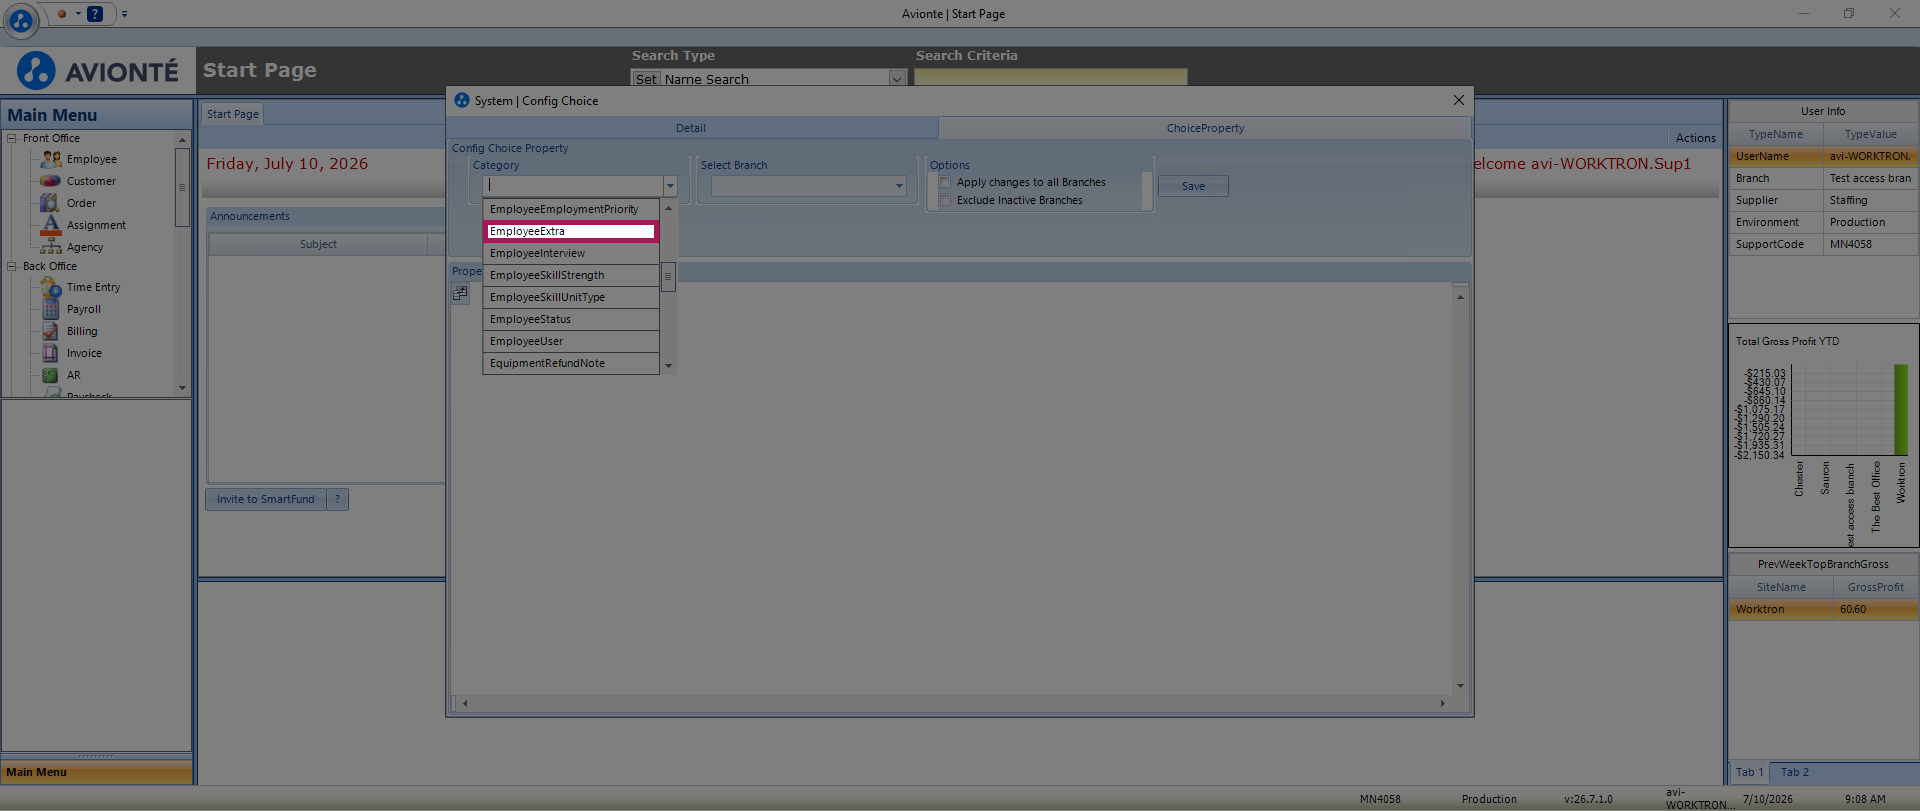Click the Set button in Search Type

[x=646, y=79]
